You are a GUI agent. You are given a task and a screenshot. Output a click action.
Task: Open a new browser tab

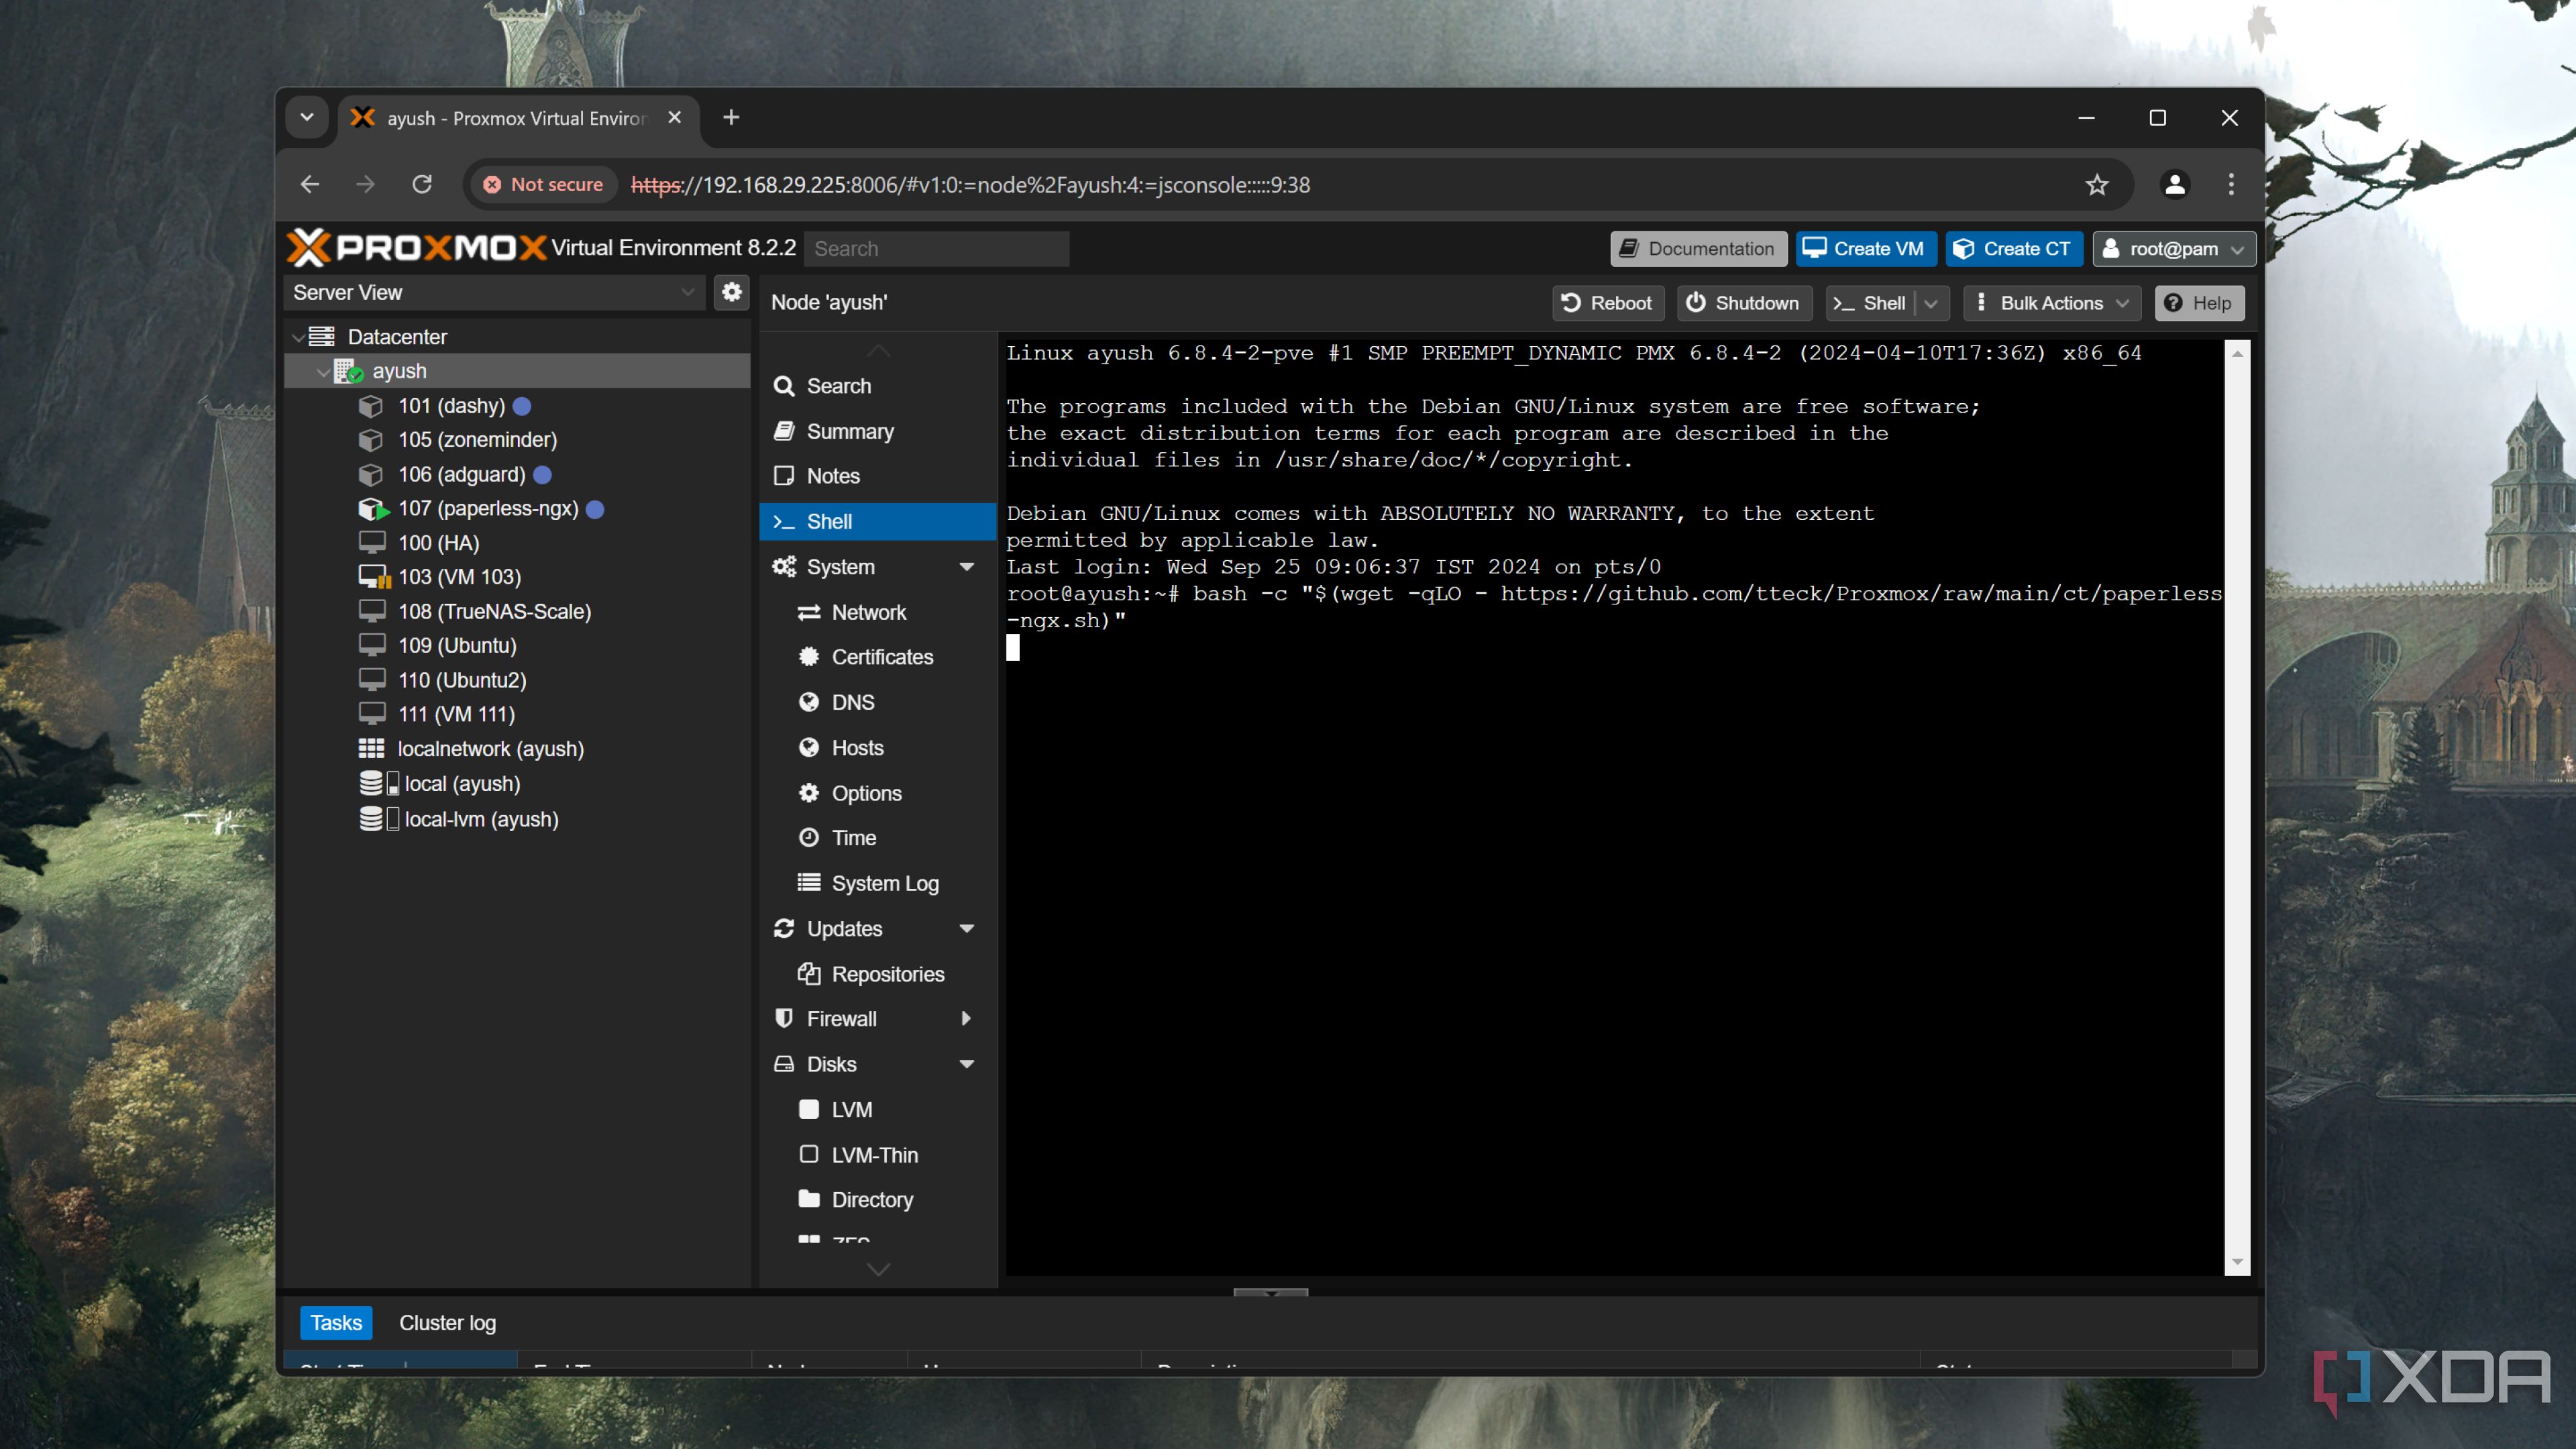tap(731, 118)
